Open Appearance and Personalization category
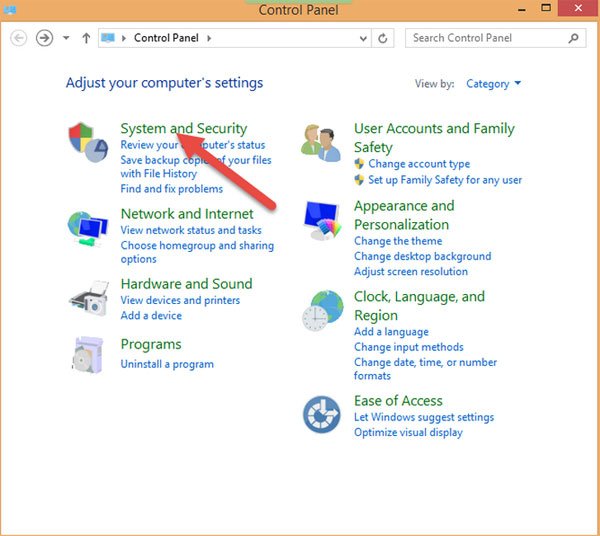Viewport: 600px width, 536px height. point(404,215)
